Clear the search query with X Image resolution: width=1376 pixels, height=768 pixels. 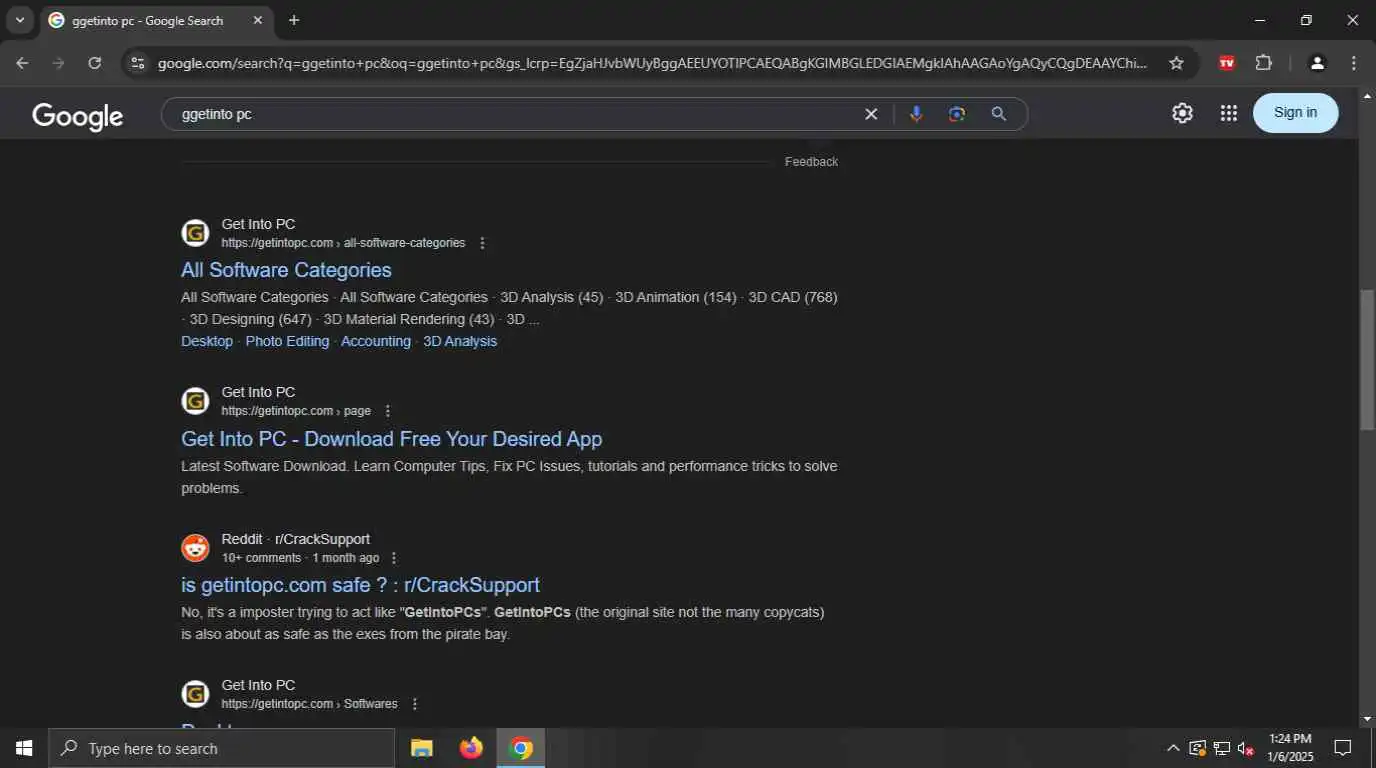click(871, 114)
